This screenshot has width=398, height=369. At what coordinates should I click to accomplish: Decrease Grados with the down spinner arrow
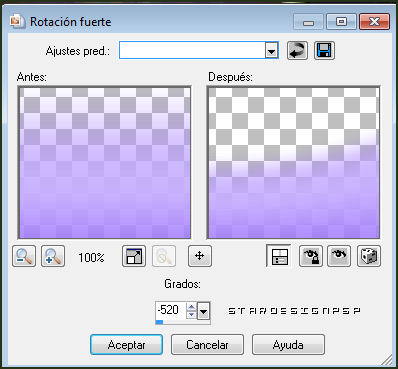pyautogui.click(x=191, y=315)
